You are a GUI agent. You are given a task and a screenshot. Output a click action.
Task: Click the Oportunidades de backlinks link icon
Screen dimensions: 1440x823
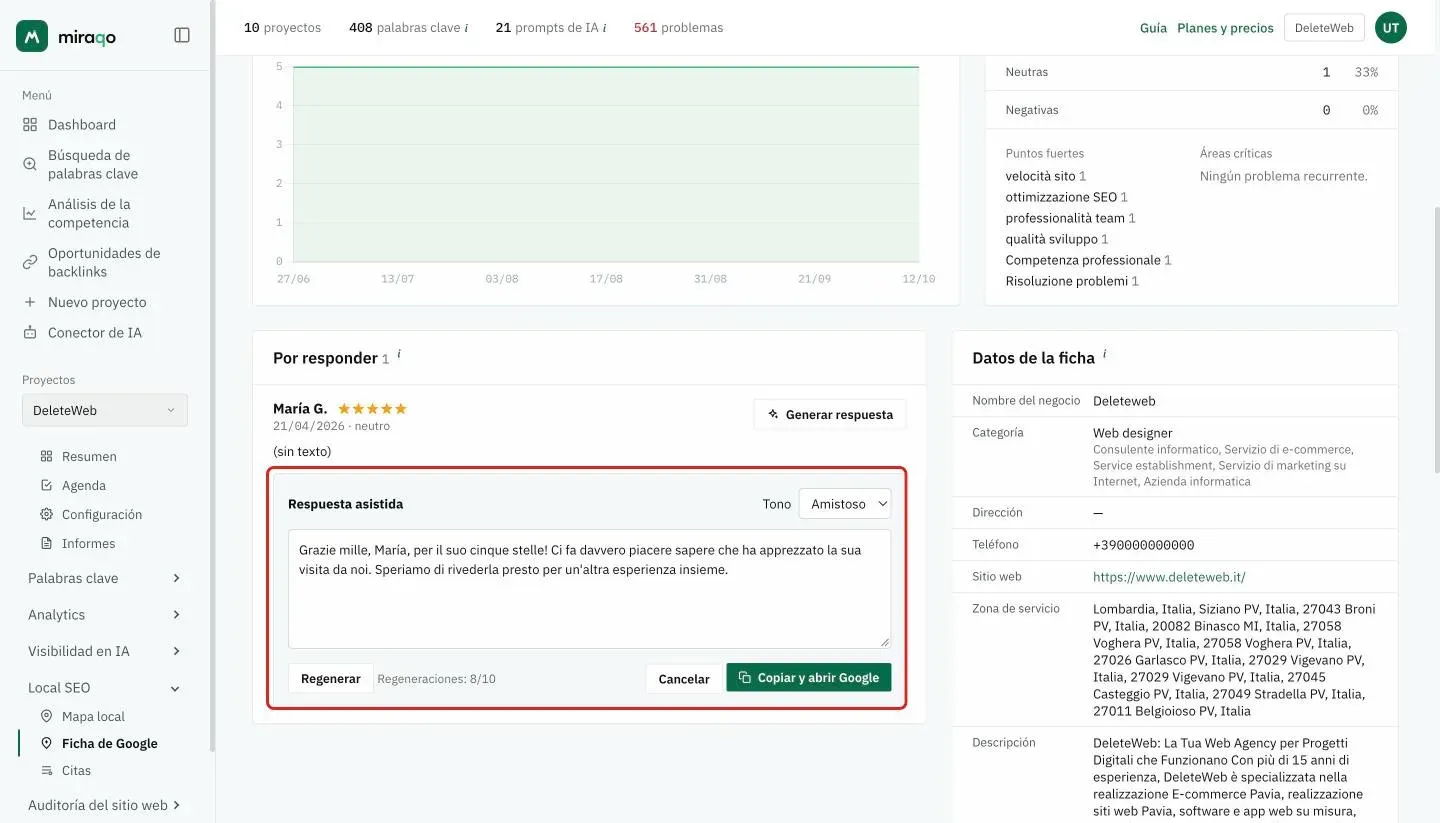[x=30, y=262]
